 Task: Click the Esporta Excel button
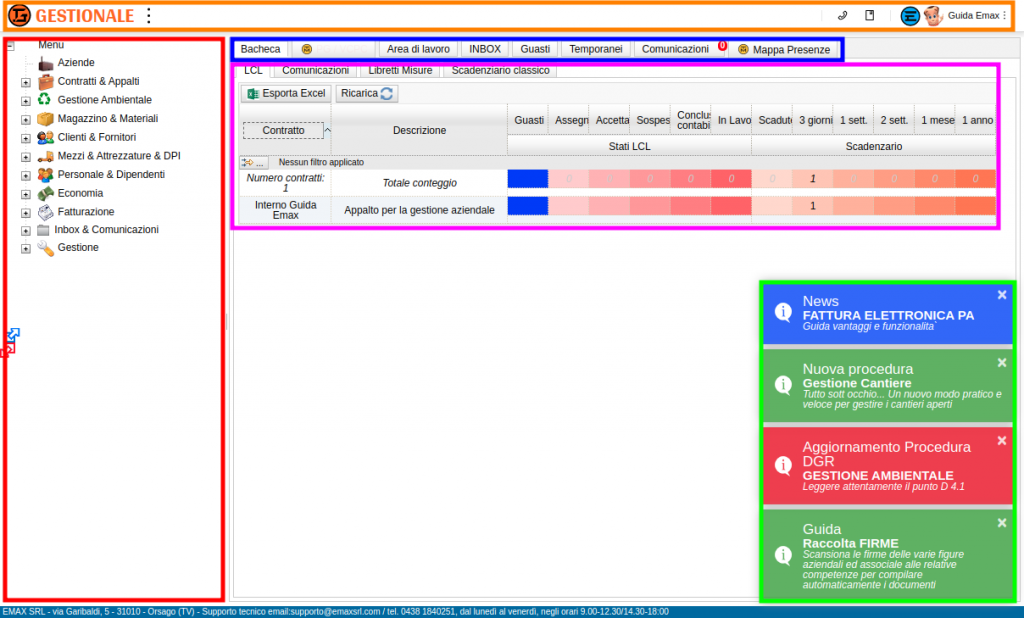[x=286, y=93]
